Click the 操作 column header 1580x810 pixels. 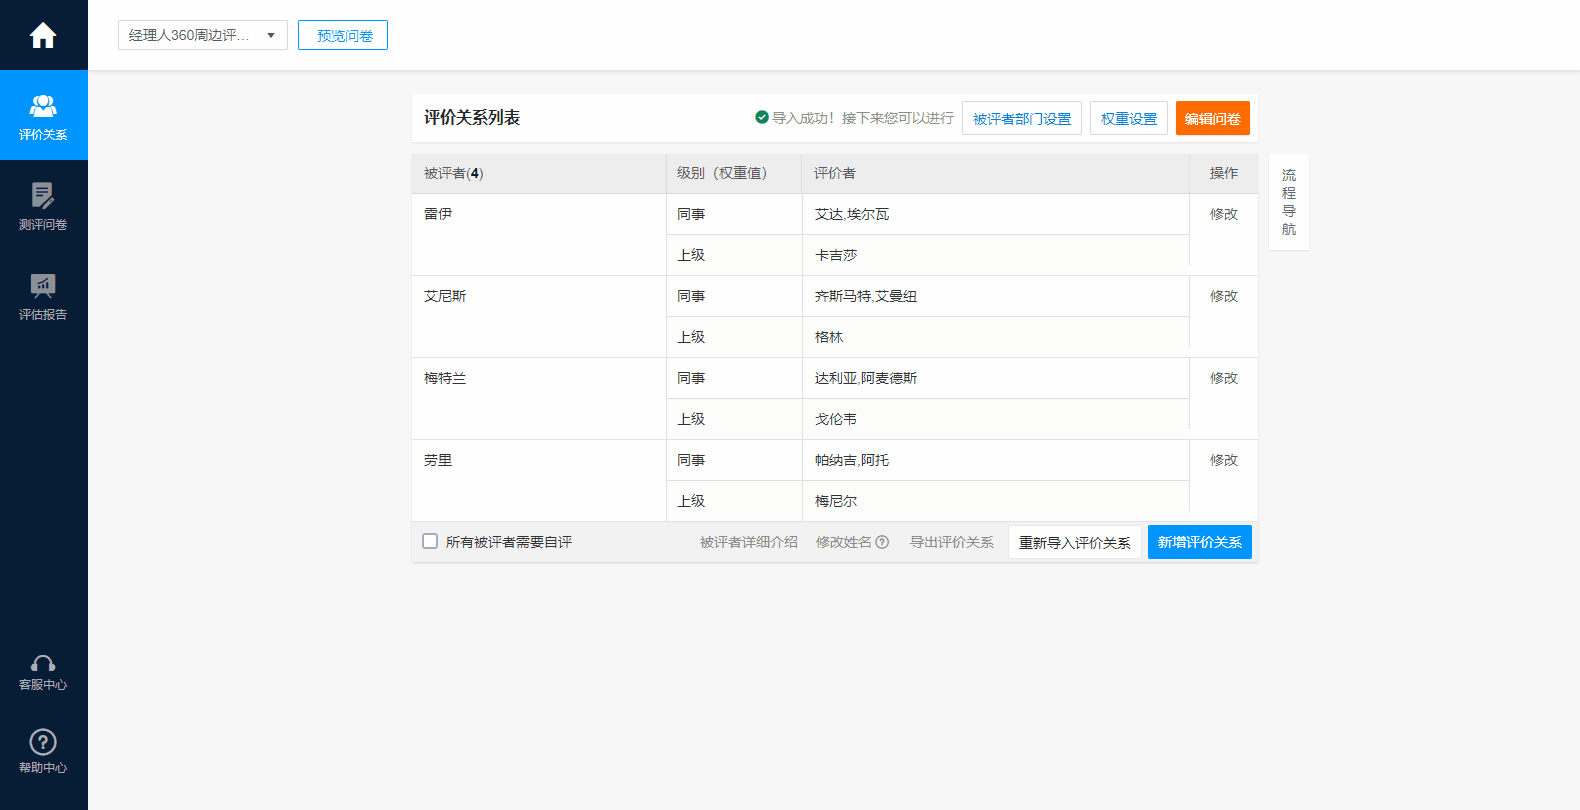1224,173
